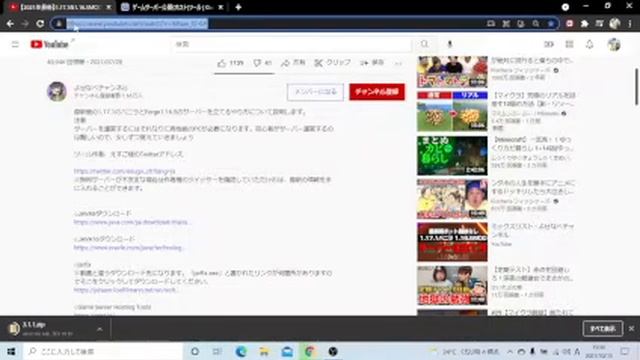The image size is (640, 360).
Task: Start voice search with microphone icon
Action: (450, 44)
